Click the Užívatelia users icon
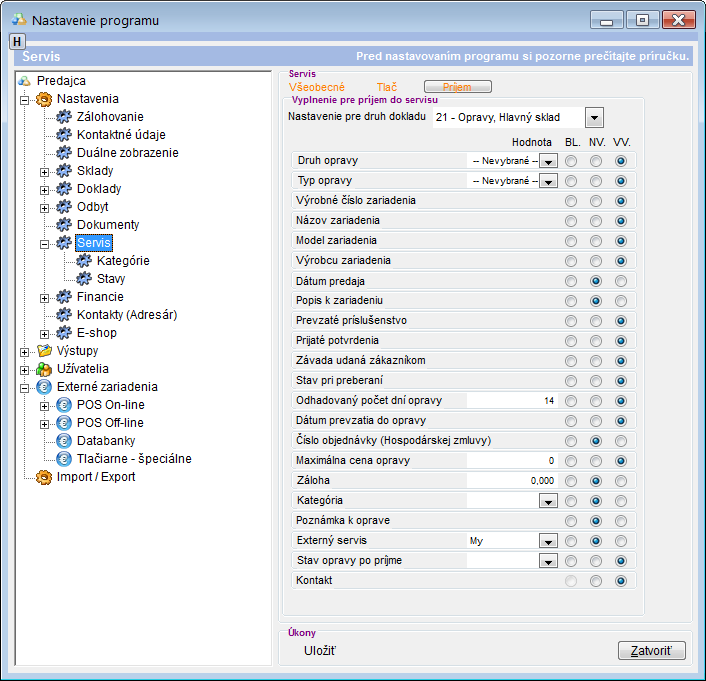This screenshot has width=706, height=681. [x=44, y=369]
